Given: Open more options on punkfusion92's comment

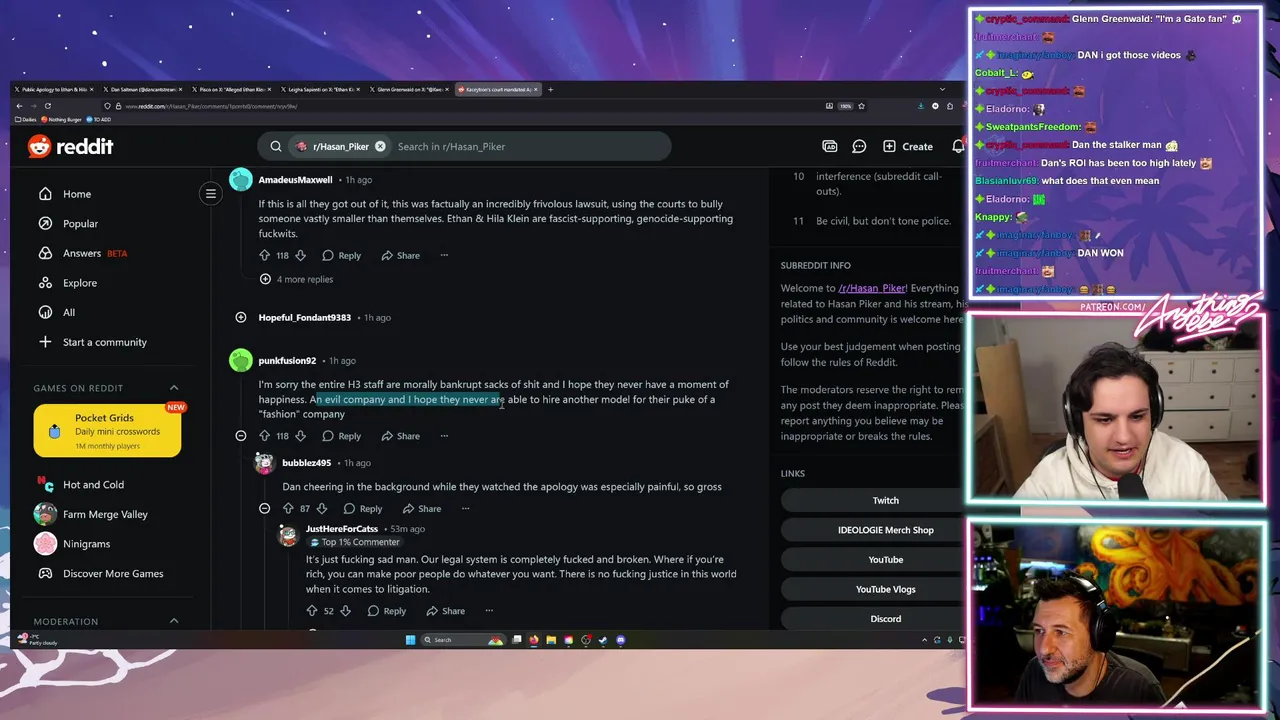Looking at the screenshot, I should coord(444,436).
